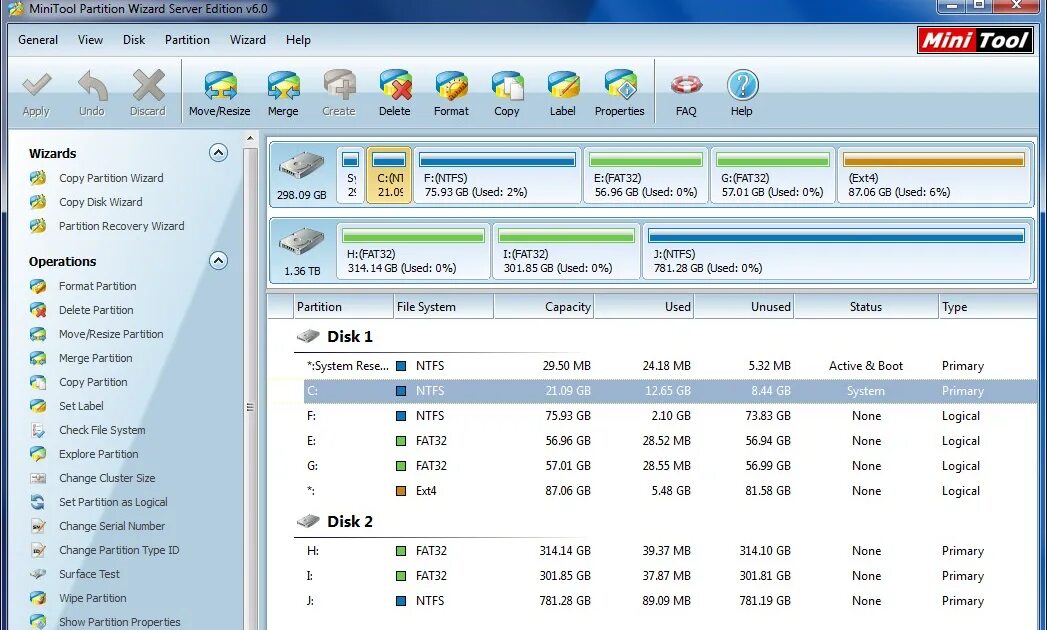Image resolution: width=1047 pixels, height=630 pixels.
Task: Sort by the Capacity column header
Action: click(x=544, y=307)
